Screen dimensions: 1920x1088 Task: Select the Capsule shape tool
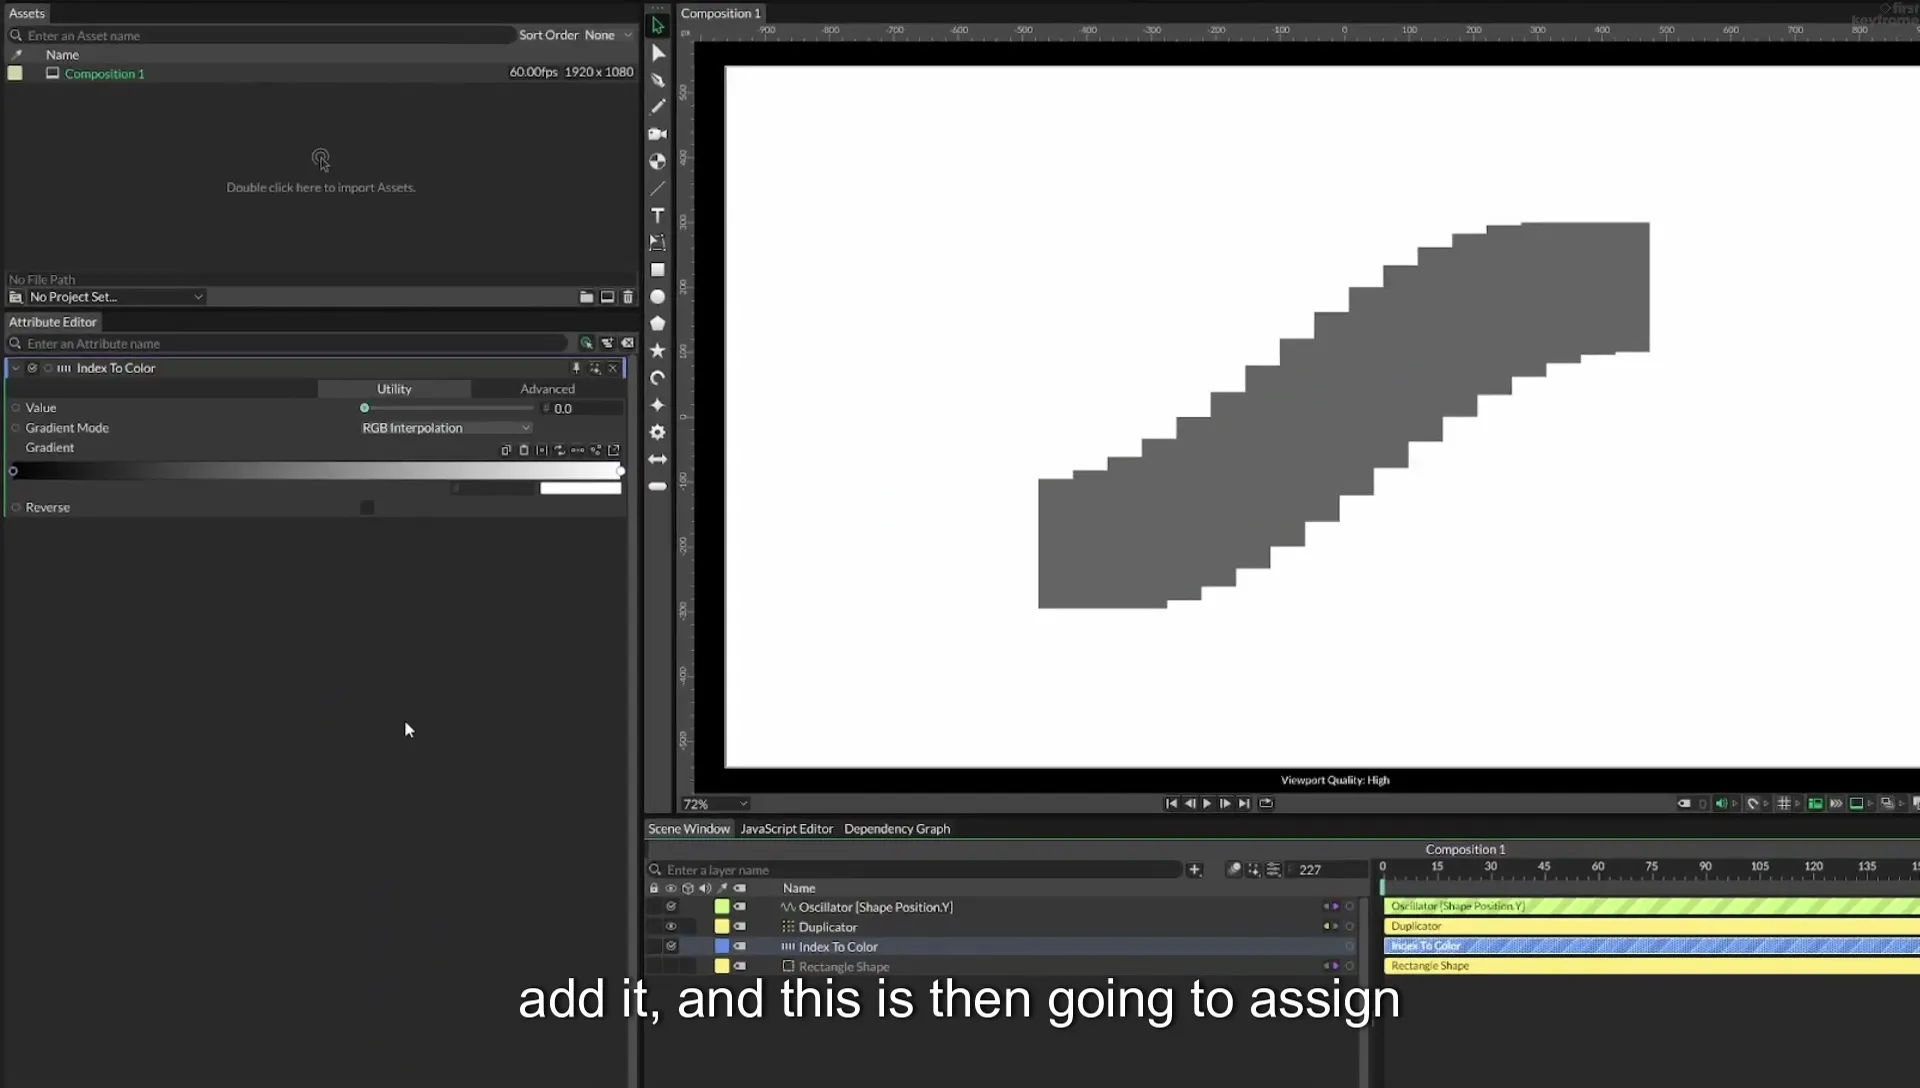[x=657, y=486]
